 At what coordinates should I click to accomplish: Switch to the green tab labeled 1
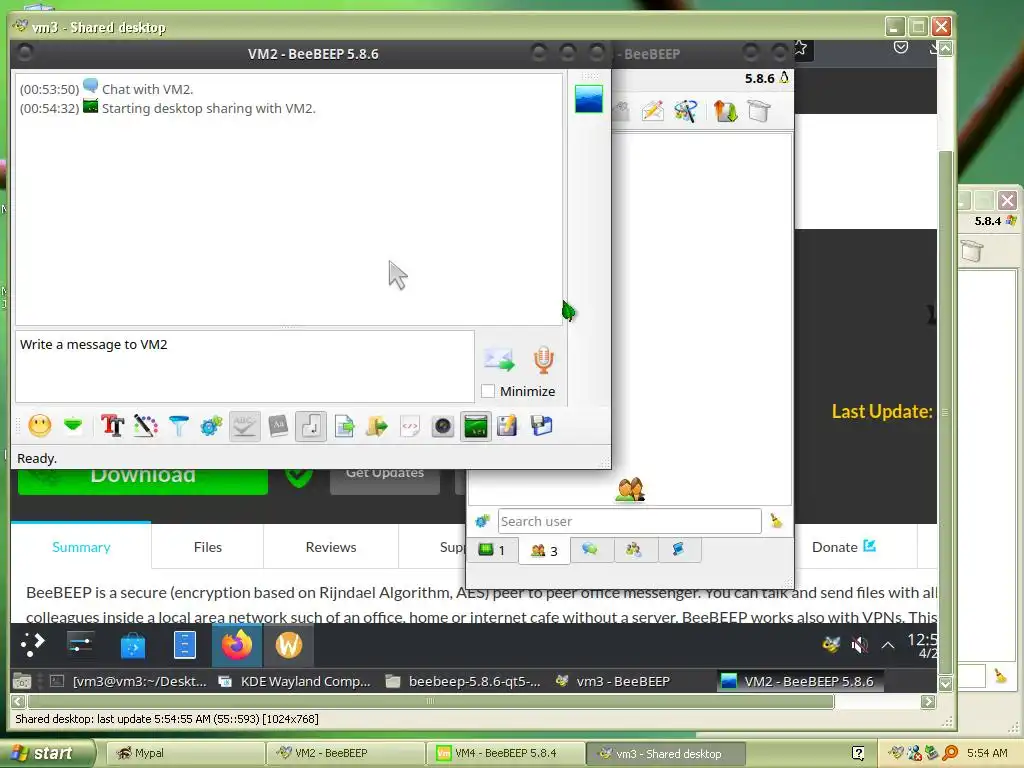(x=492, y=550)
